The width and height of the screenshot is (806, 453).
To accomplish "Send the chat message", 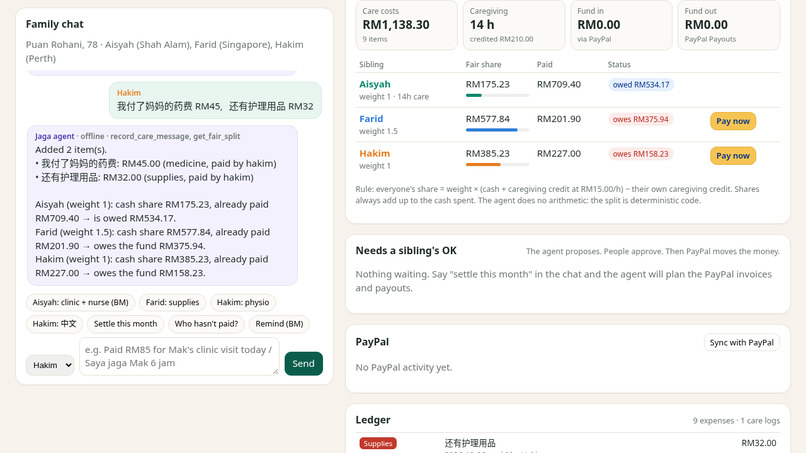I will 303,364.
